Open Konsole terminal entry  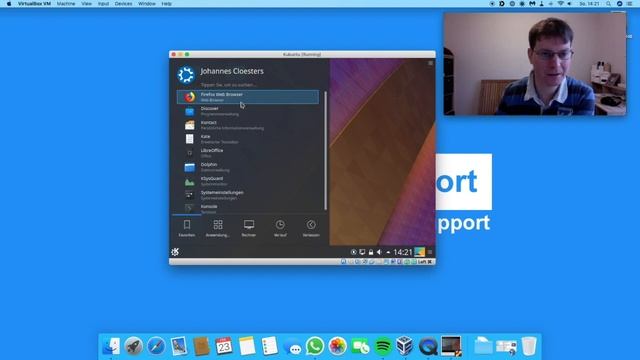coord(248,209)
